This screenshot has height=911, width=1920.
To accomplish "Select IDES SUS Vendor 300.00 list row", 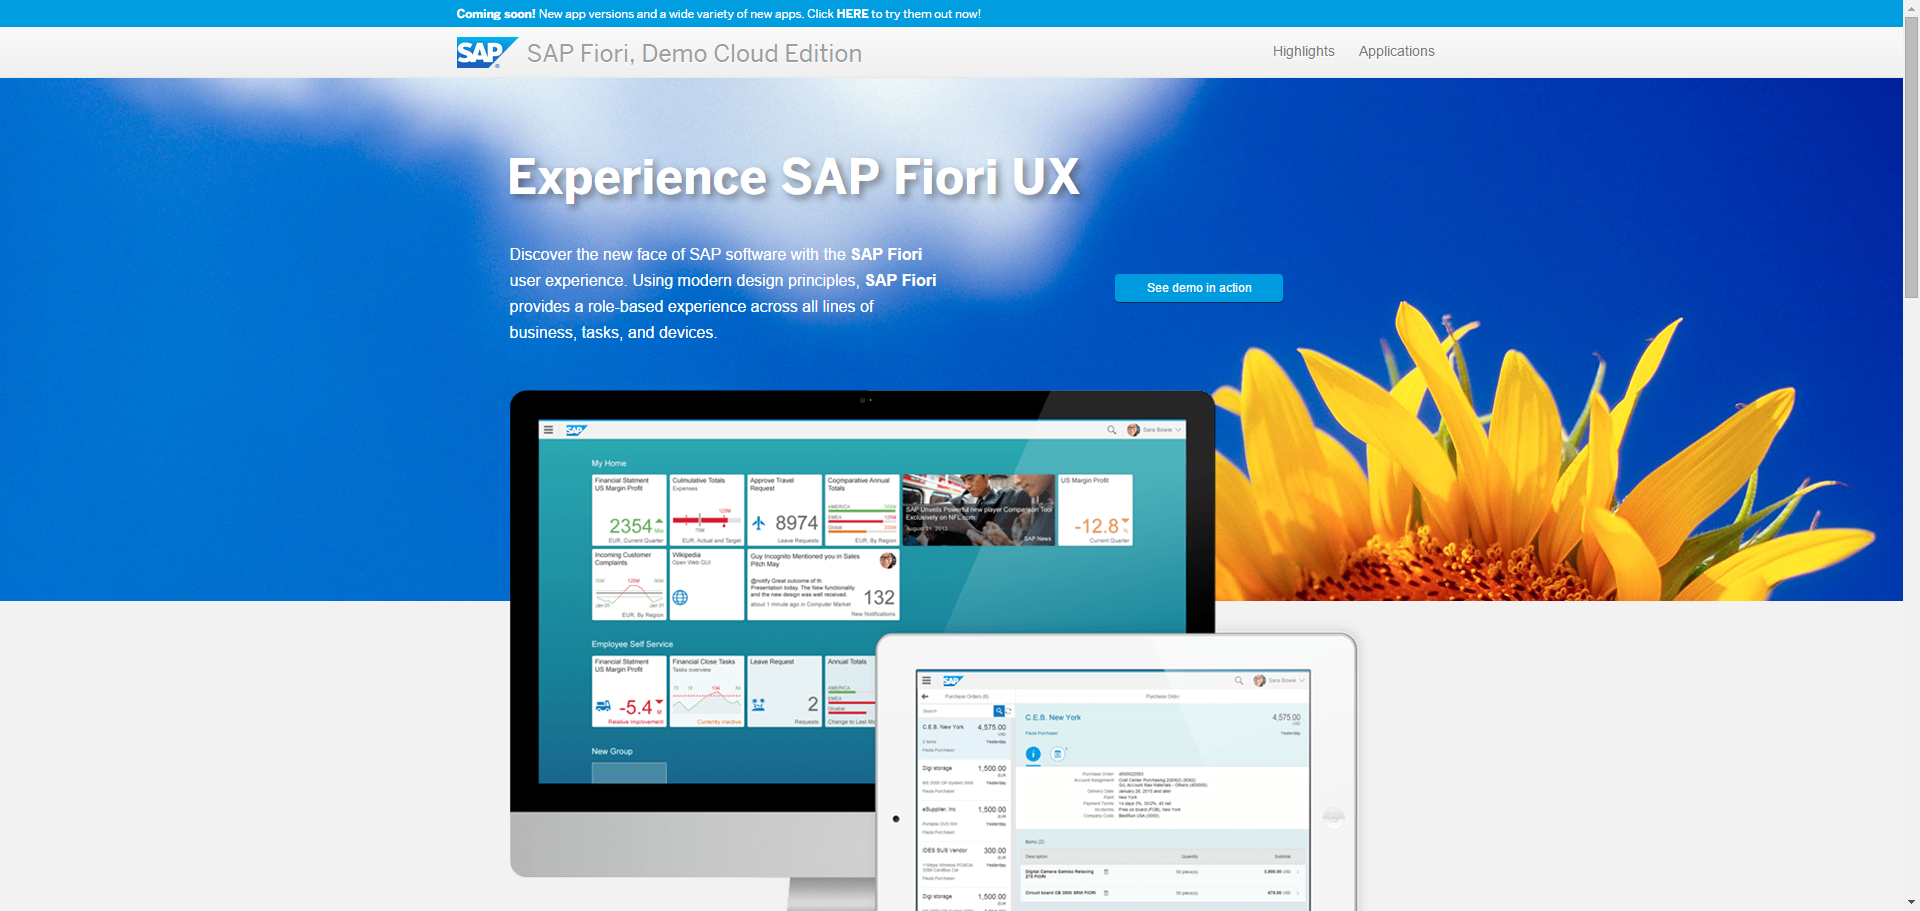I will click(964, 863).
